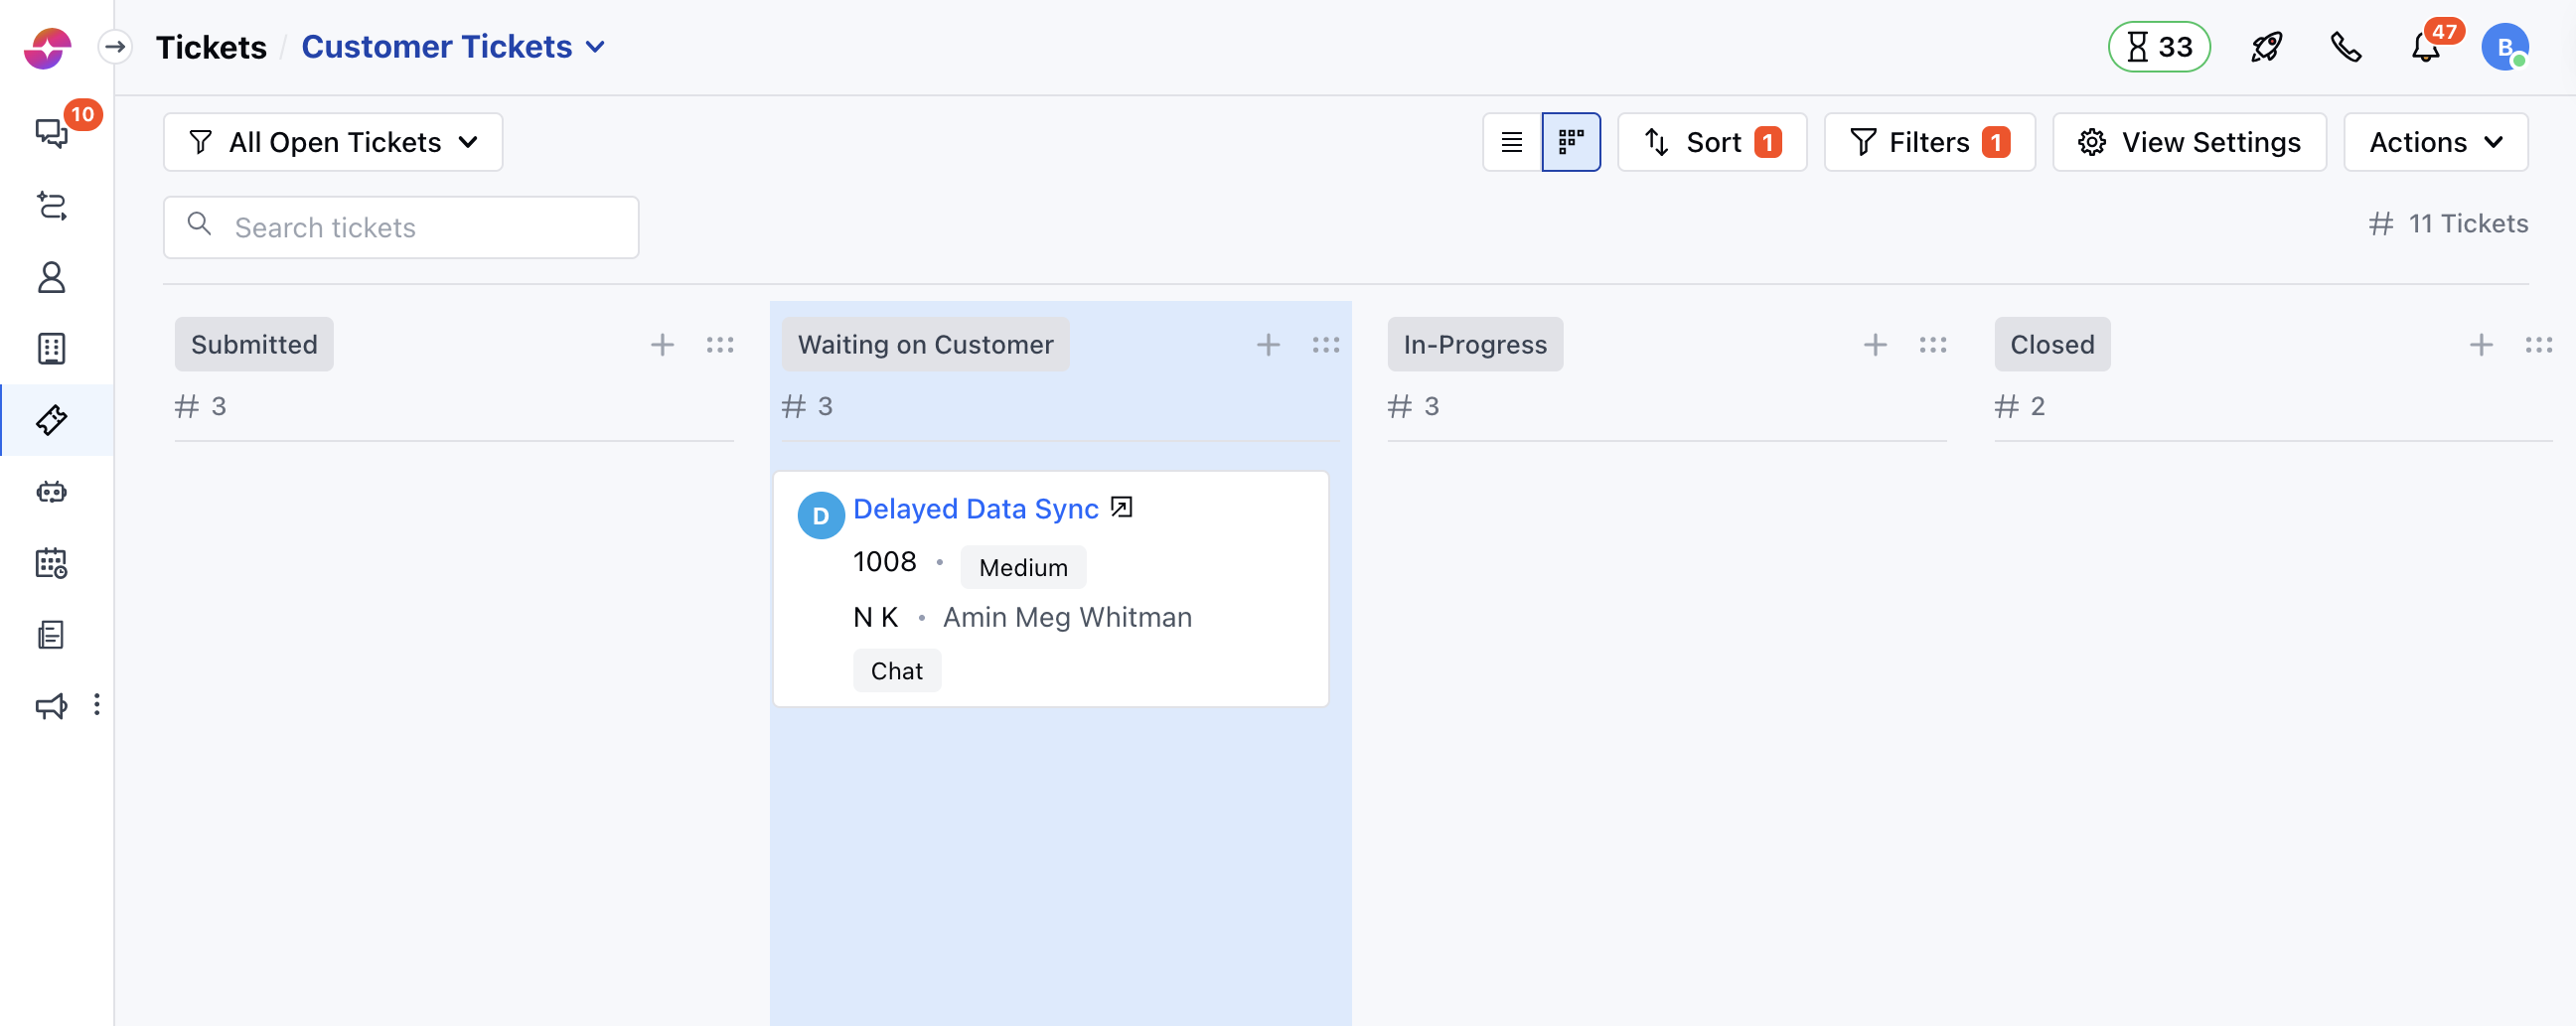Click the D avatar on ticket card

(x=821, y=516)
